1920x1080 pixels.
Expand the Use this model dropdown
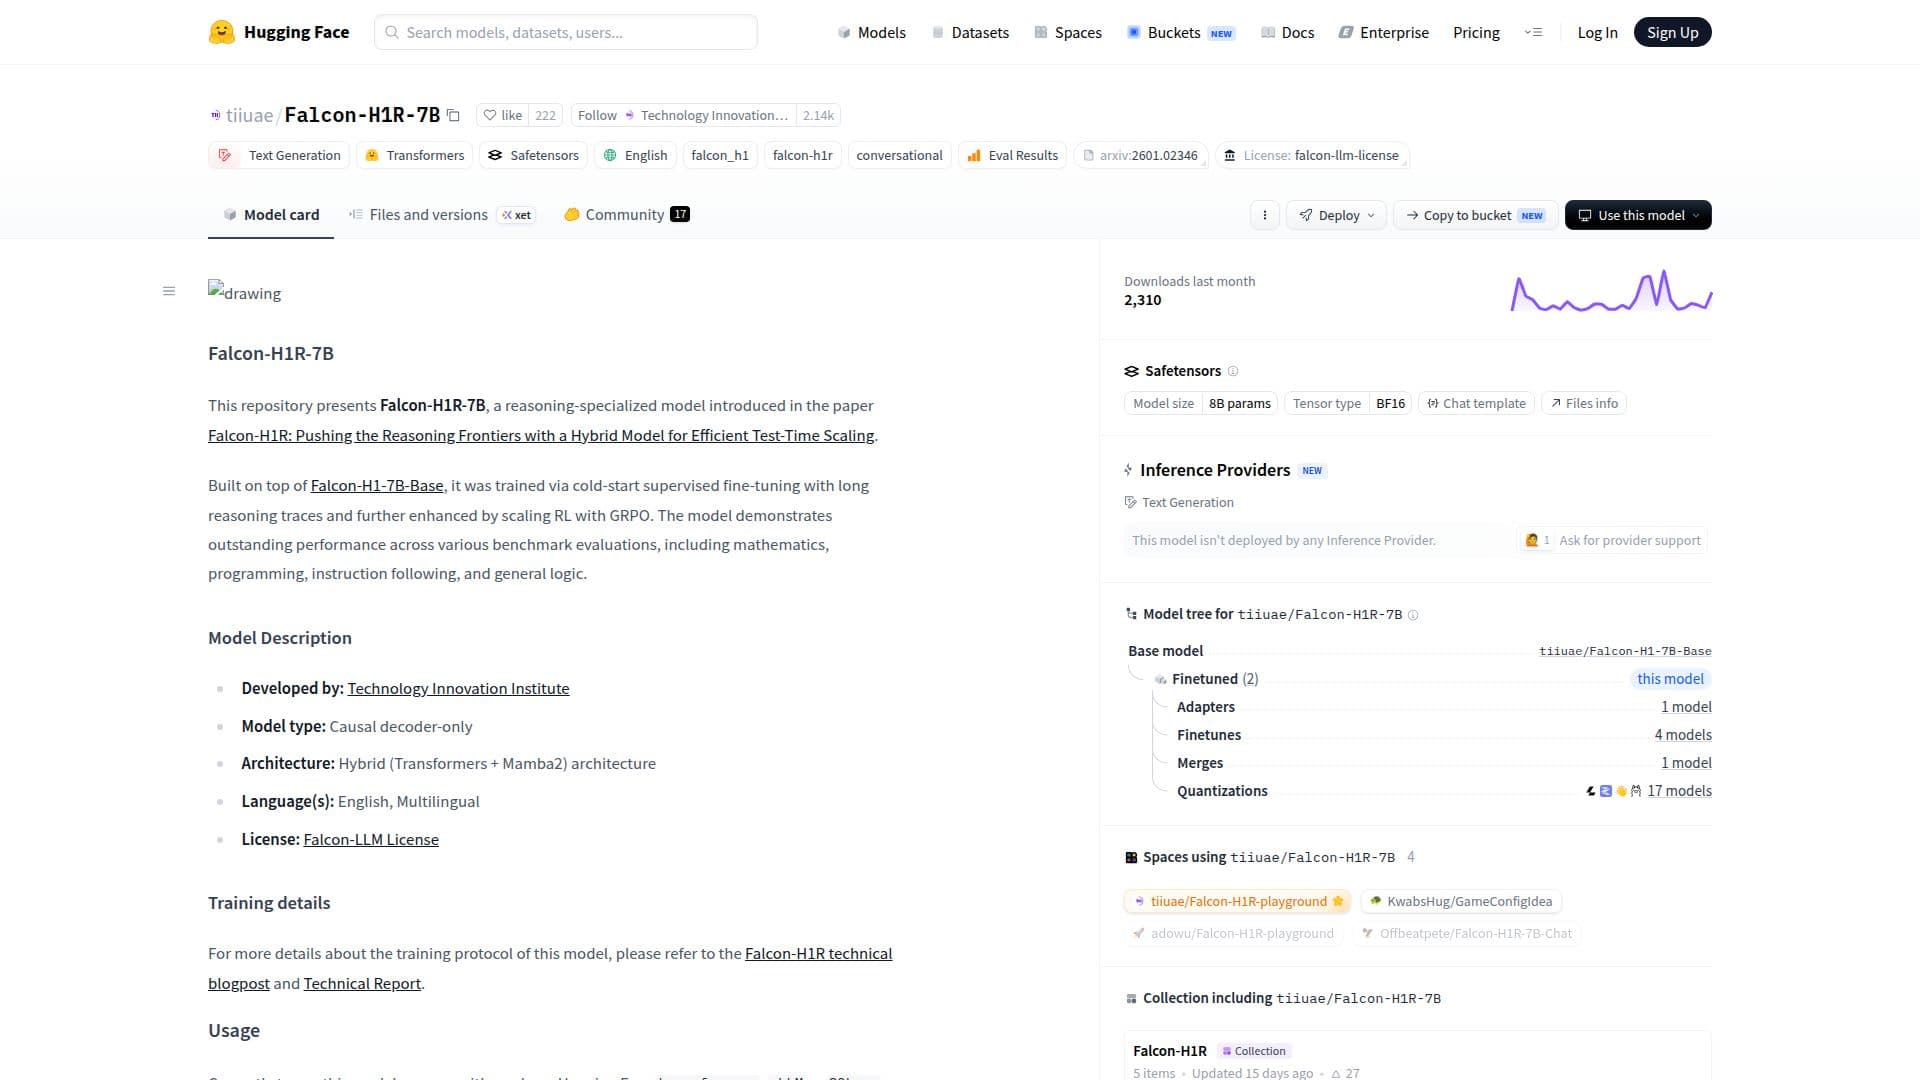click(1638, 215)
